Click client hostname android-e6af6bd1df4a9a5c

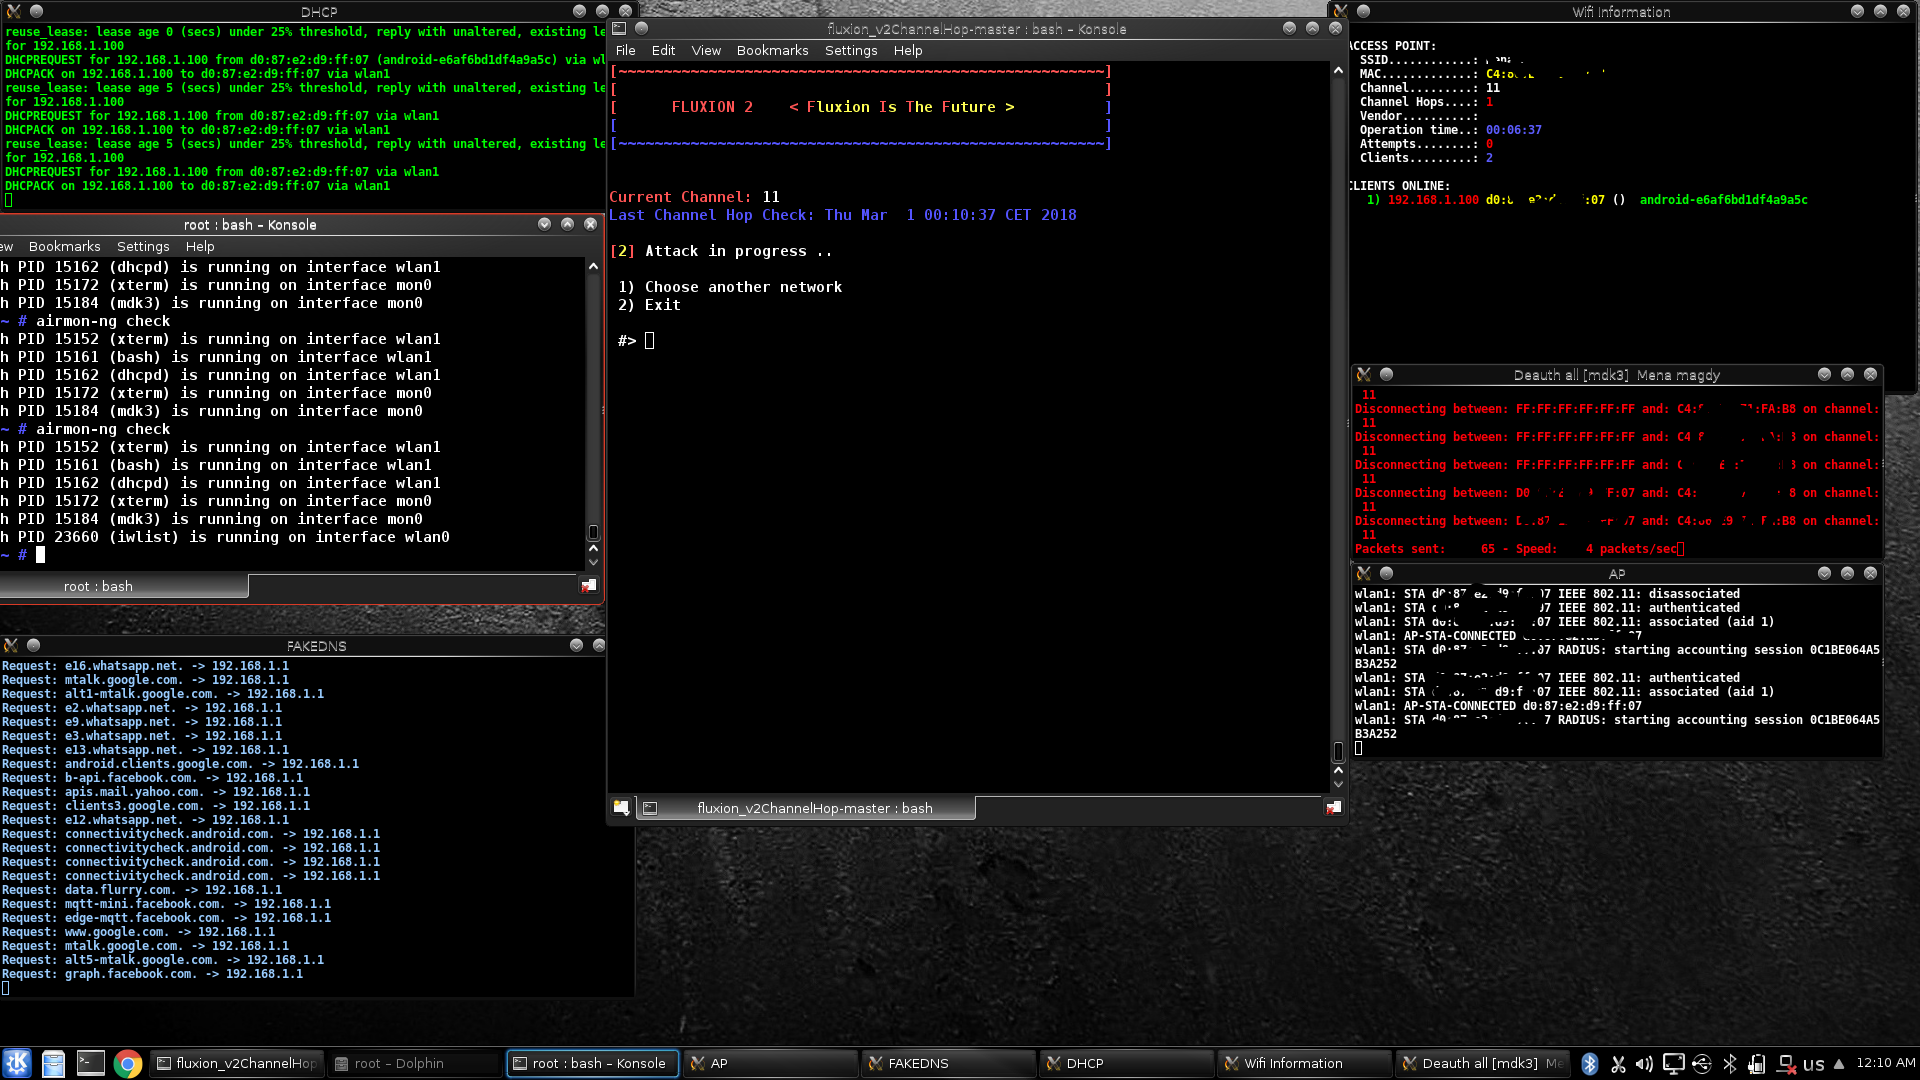[1723, 200]
